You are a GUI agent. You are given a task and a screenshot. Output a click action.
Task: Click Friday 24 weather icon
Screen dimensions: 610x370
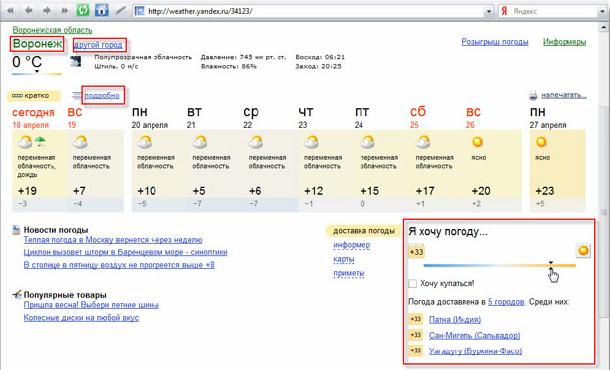(367, 142)
